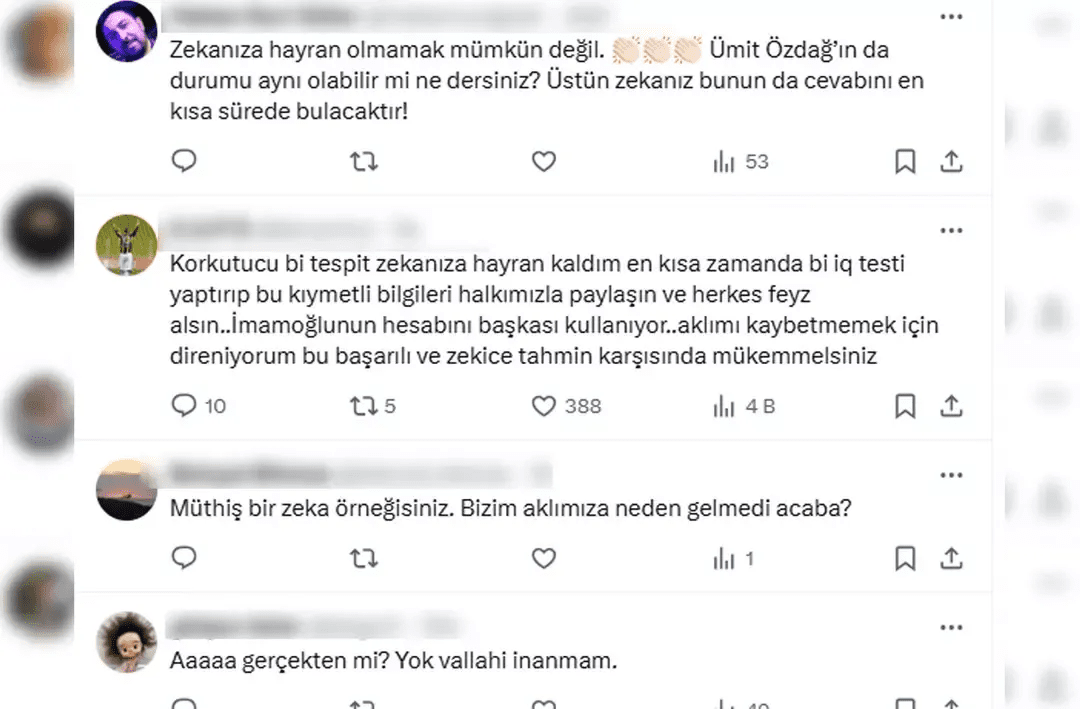Open more options on the 'Aaaaa gerçekten mi' tweet
This screenshot has height=709, width=1080.
pyautogui.click(x=951, y=628)
